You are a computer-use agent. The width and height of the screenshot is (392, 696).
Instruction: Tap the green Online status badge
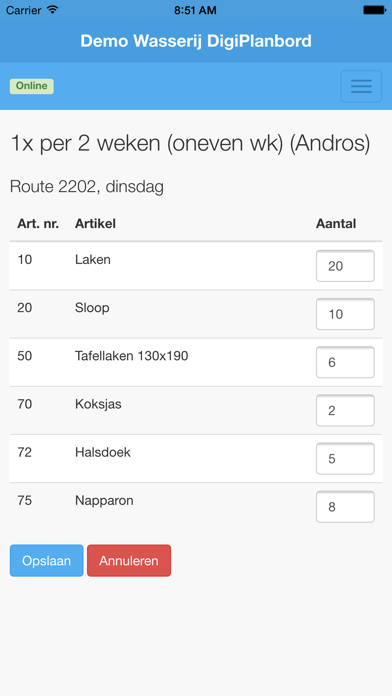32,86
